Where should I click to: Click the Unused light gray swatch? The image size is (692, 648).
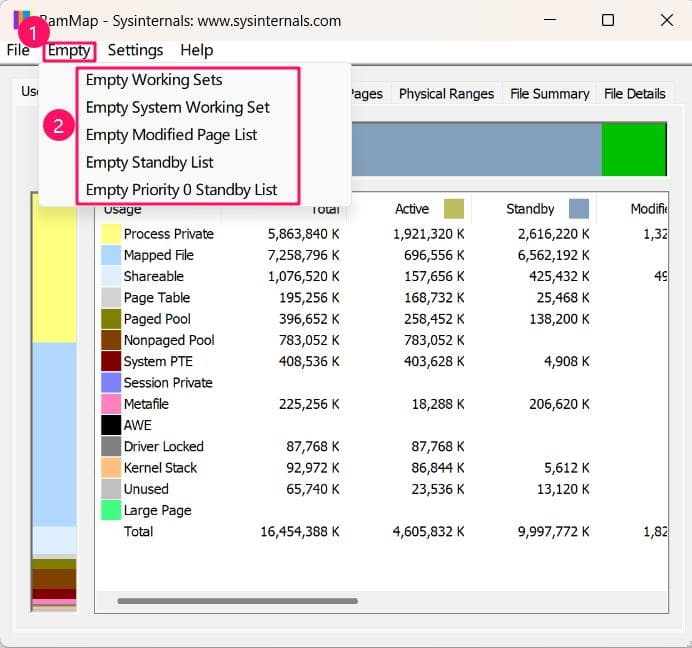(111, 489)
